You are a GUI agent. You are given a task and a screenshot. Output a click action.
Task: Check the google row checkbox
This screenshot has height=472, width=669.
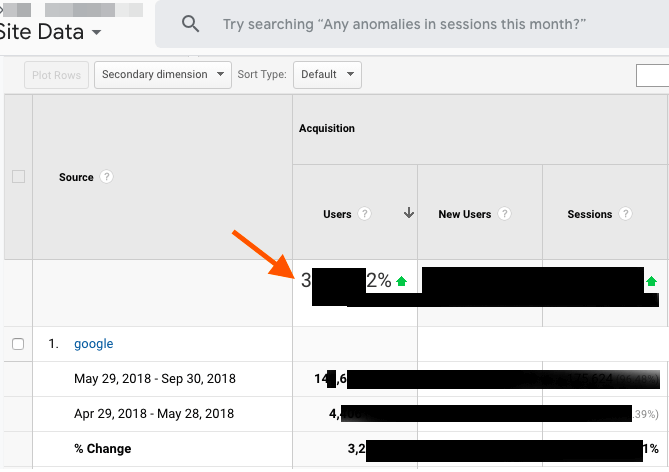point(17,344)
